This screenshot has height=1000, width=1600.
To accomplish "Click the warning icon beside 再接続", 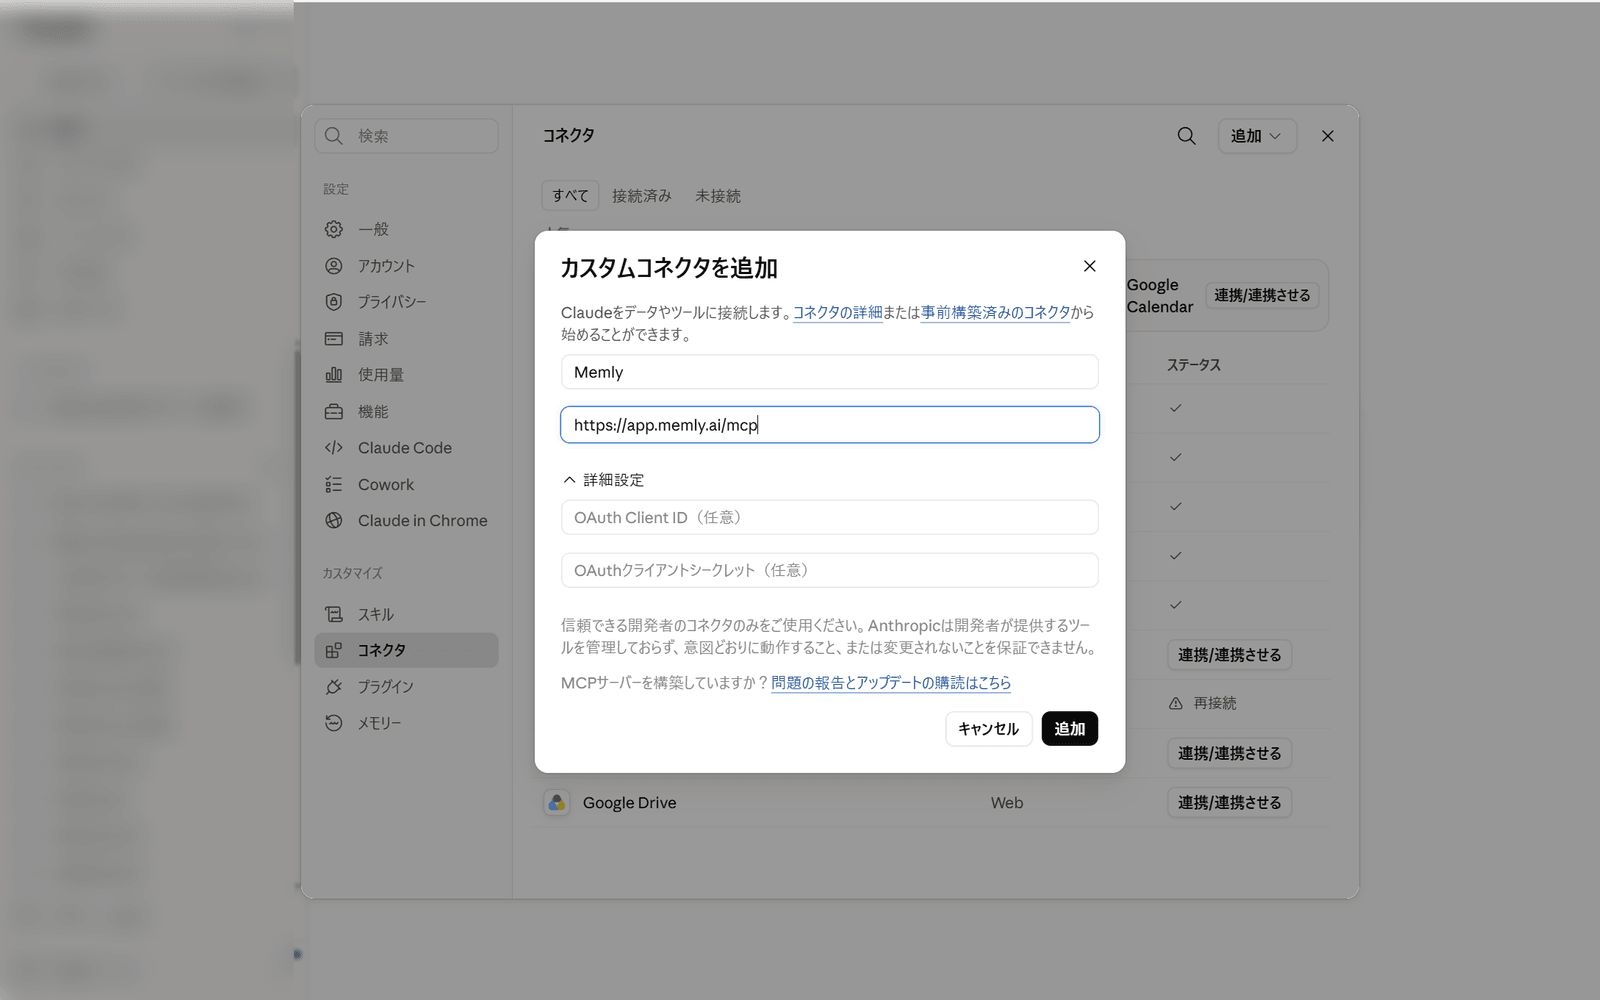I will pyautogui.click(x=1176, y=704).
